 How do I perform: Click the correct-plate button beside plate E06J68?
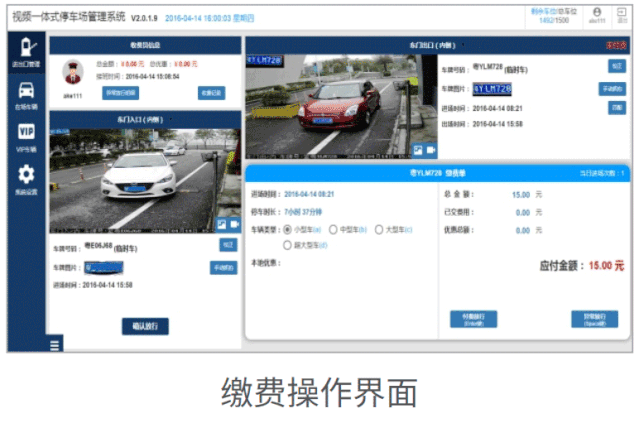coord(228,245)
